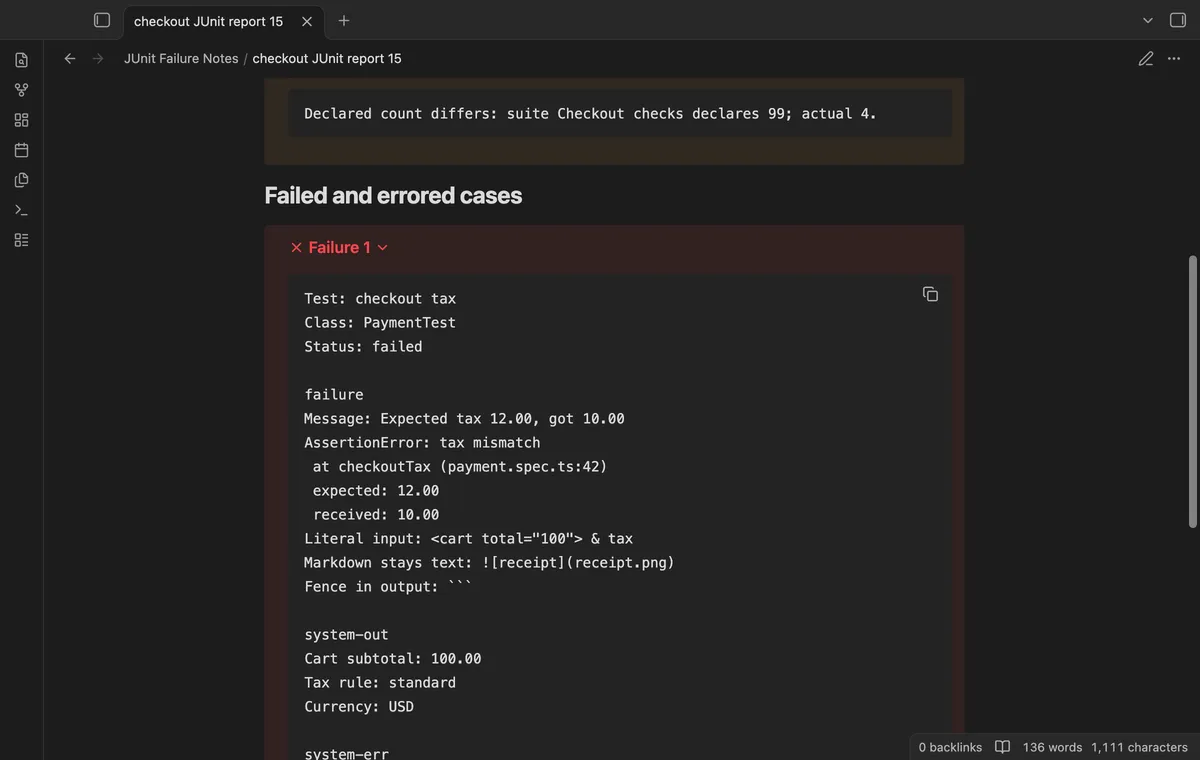Screen dimensions: 1200x760
Task: Open command palette icon in ribbon
Action: tap(21, 210)
